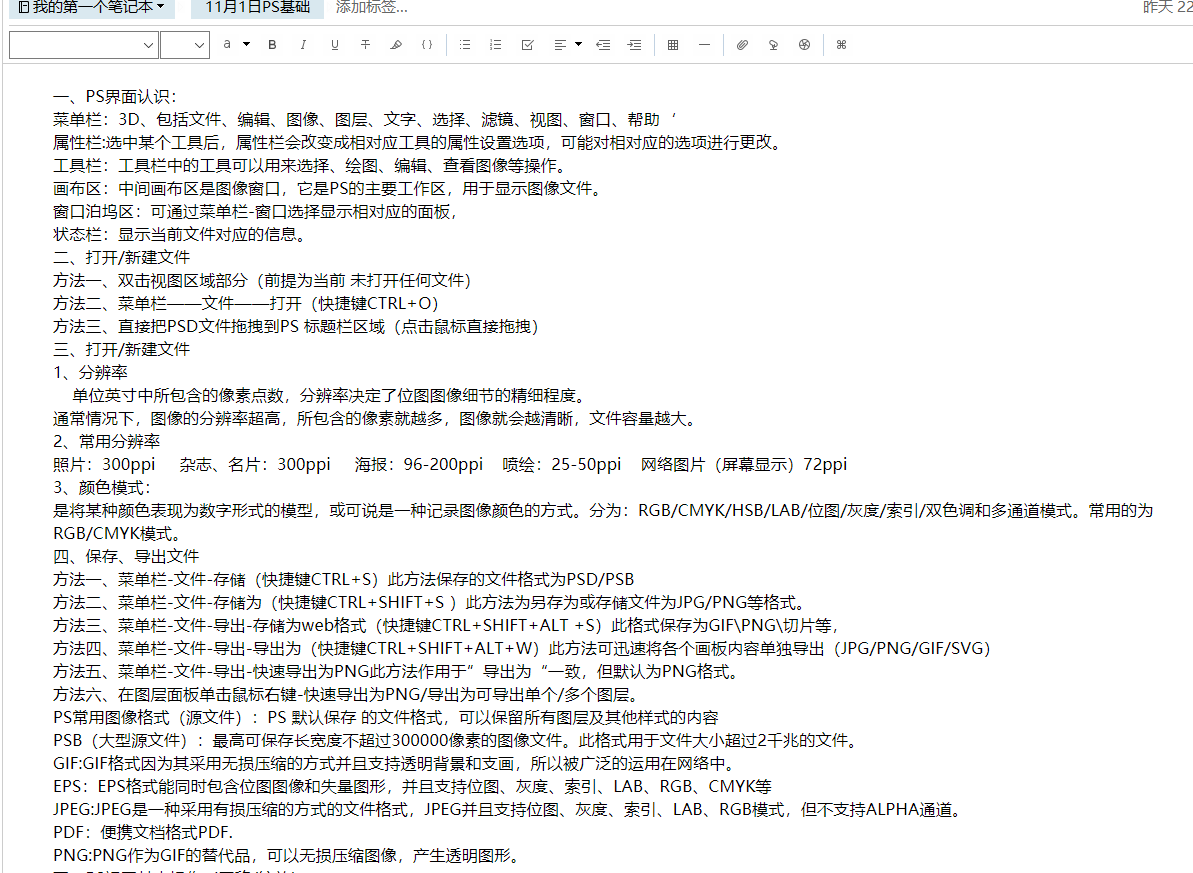1193x873 pixels.
Task: Toggle bold formatting
Action: point(272,45)
